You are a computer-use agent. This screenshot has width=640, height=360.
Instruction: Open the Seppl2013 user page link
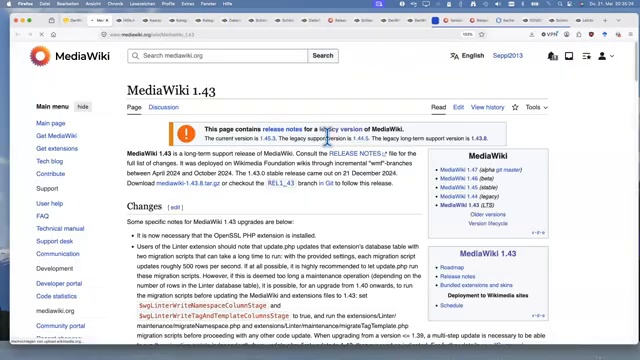pyautogui.click(x=507, y=56)
